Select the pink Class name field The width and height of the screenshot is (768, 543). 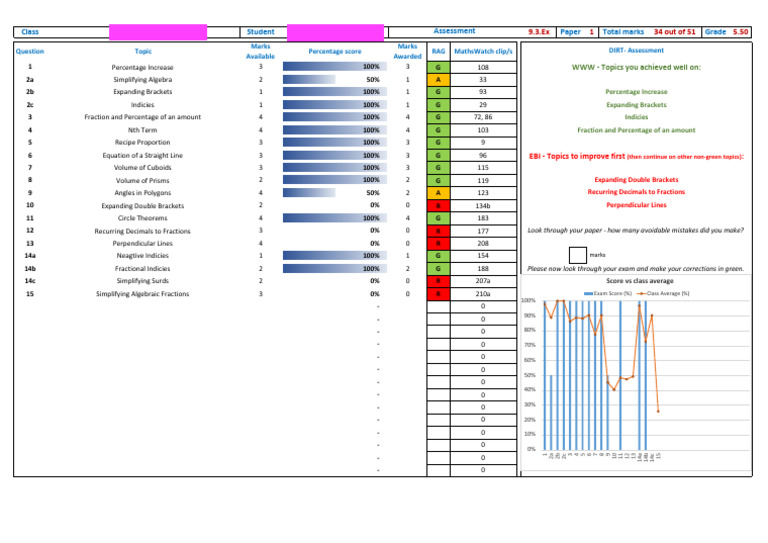pyautogui.click(x=158, y=32)
